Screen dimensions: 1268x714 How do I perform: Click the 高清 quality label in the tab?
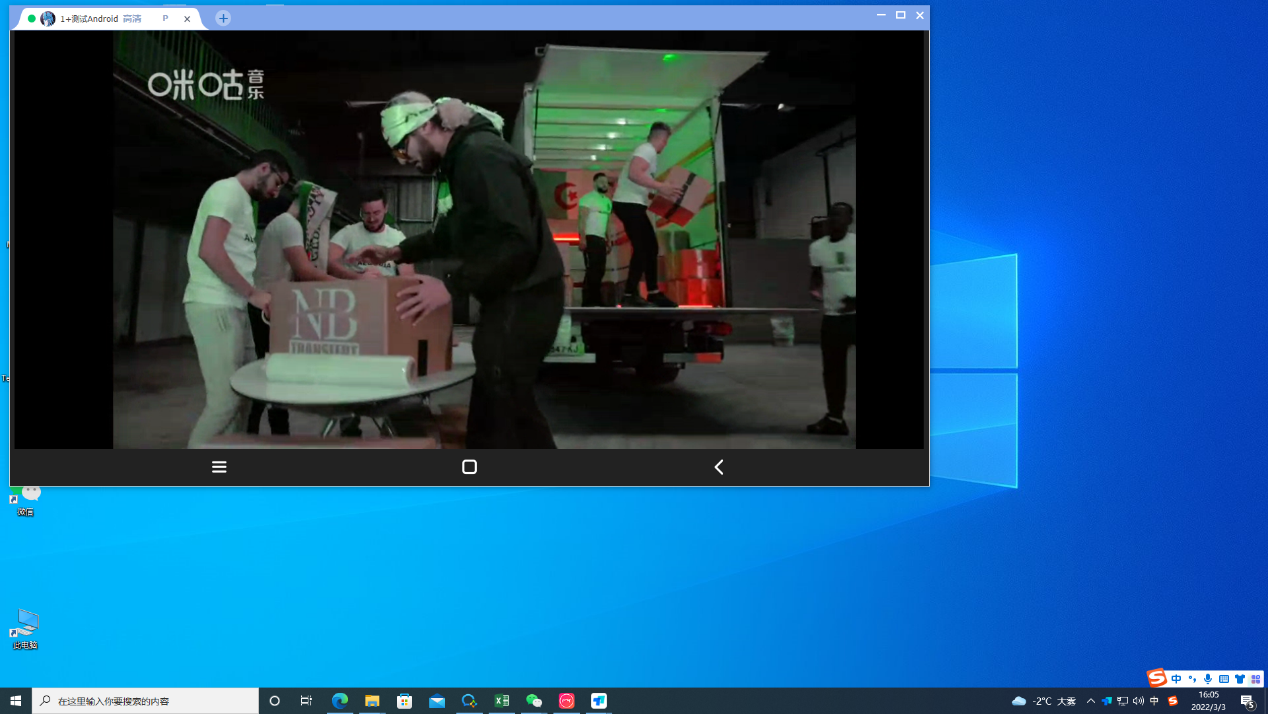point(132,19)
